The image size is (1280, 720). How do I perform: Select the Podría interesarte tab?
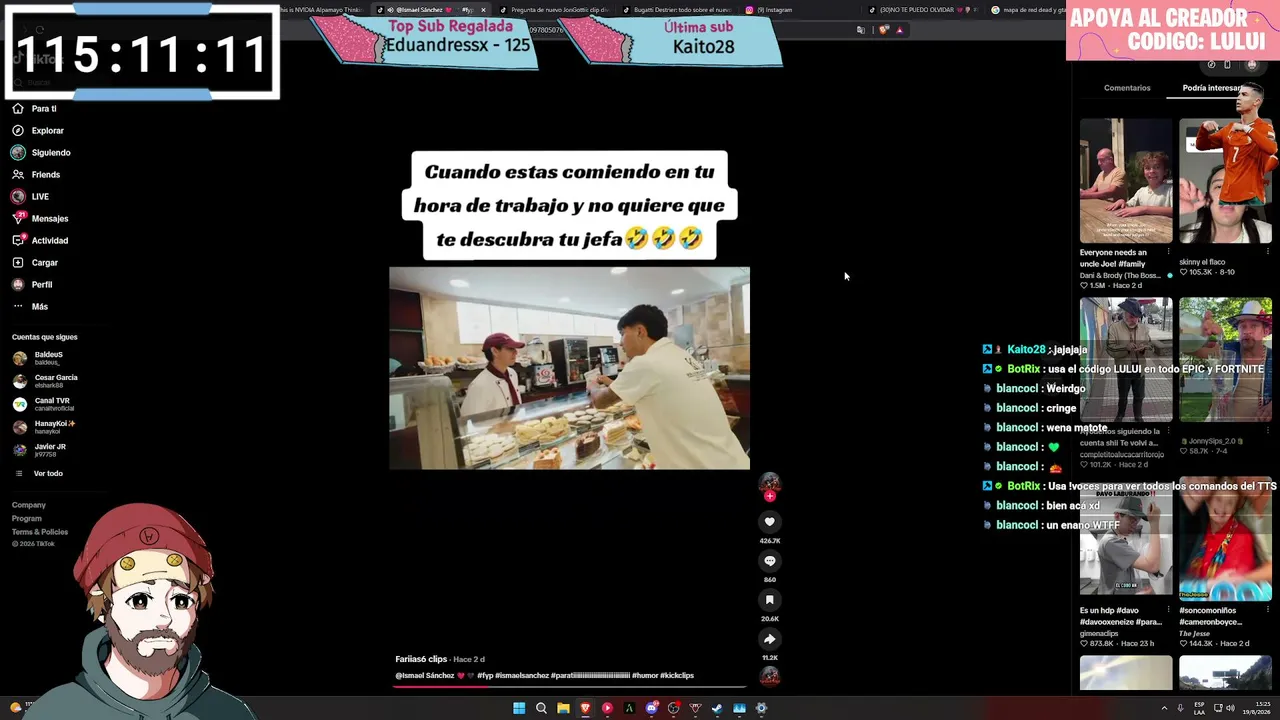[x=1213, y=88]
